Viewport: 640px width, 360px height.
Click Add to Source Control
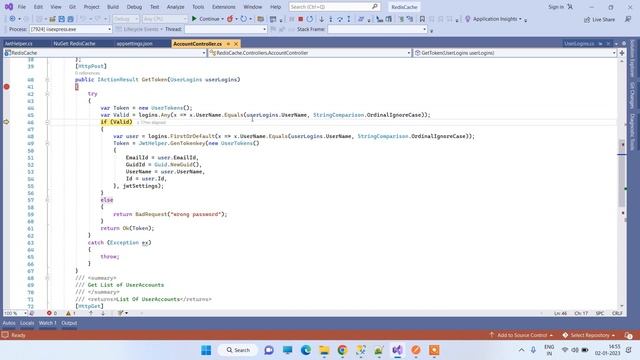522,335
